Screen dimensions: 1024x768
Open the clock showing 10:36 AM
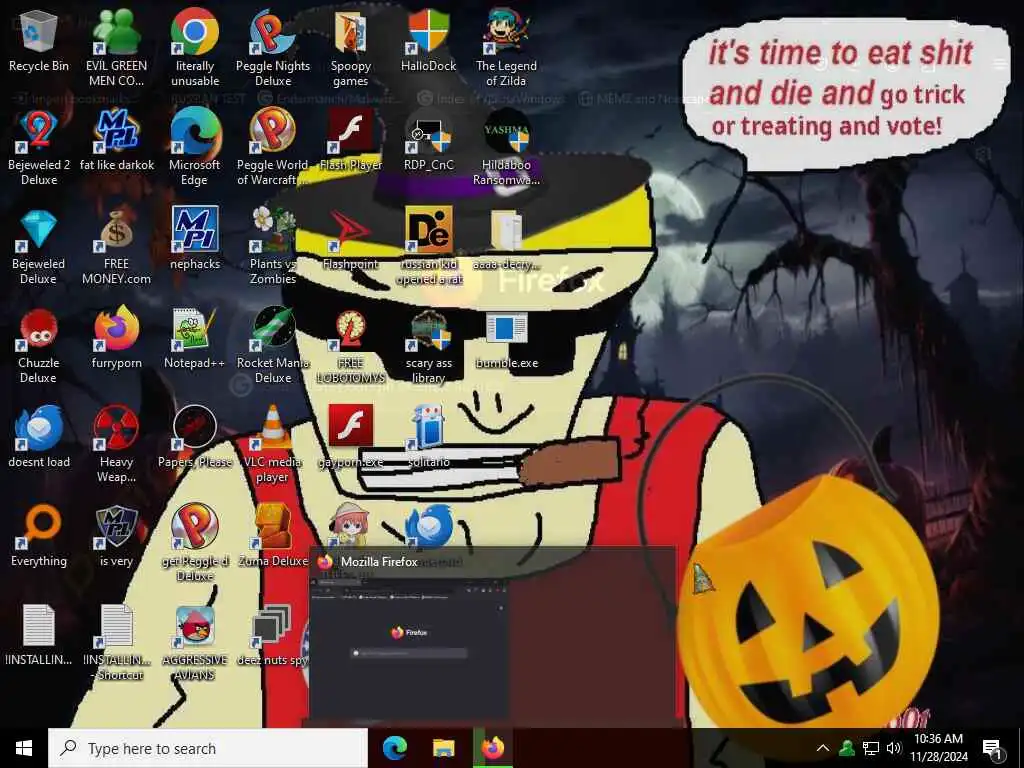(x=938, y=748)
